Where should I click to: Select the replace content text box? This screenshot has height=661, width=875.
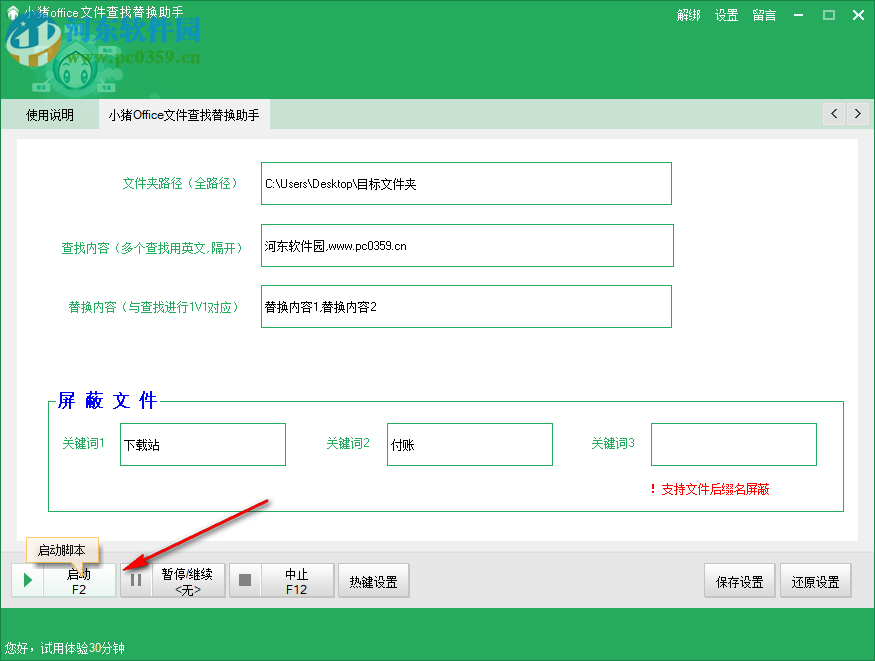tap(465, 306)
